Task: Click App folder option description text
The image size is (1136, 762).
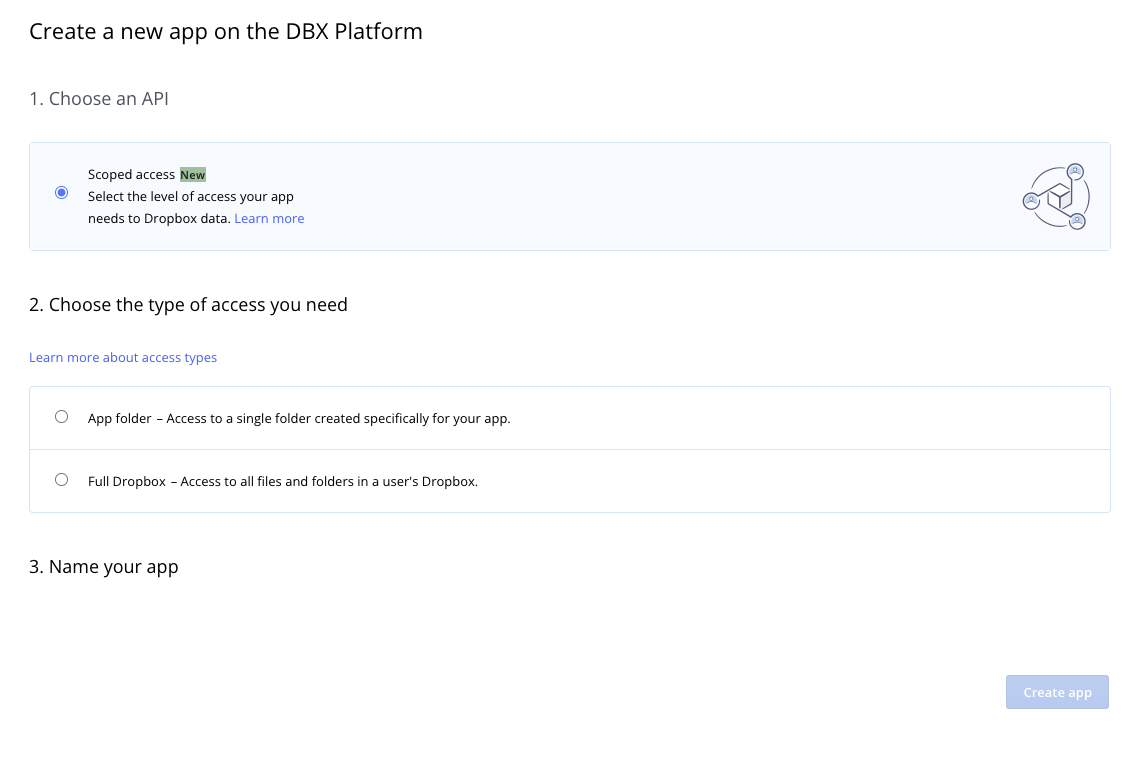Action: (x=299, y=419)
